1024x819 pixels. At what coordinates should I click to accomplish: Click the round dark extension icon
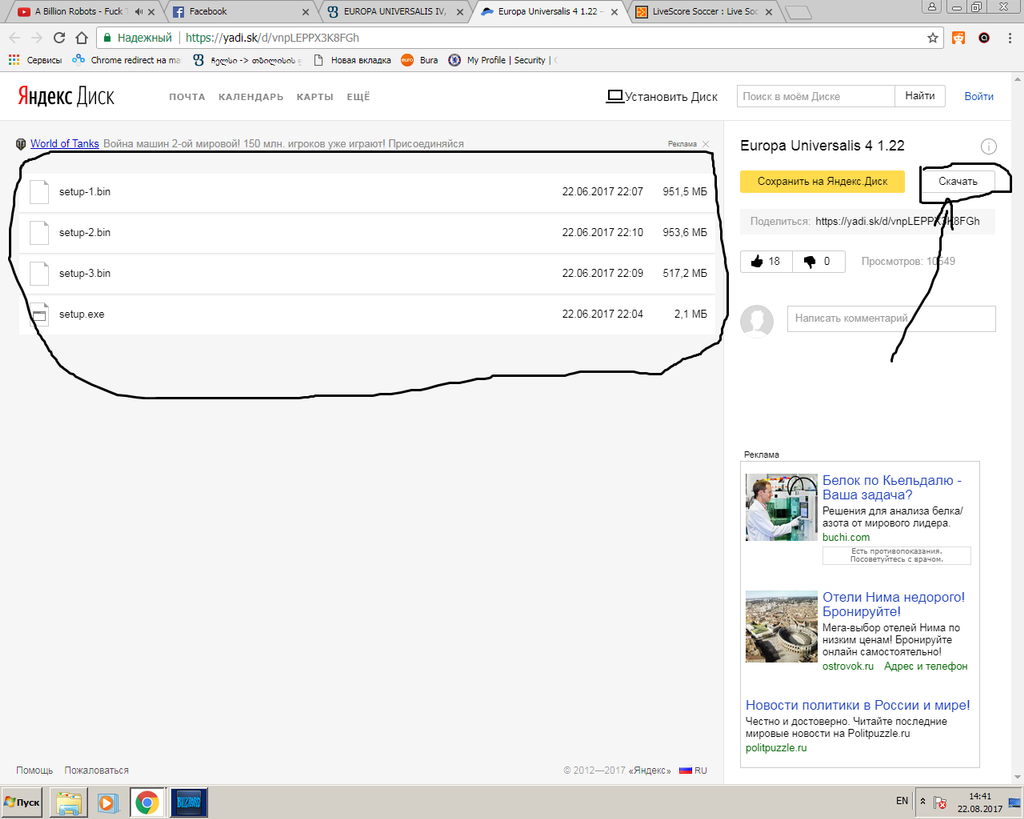click(984, 38)
